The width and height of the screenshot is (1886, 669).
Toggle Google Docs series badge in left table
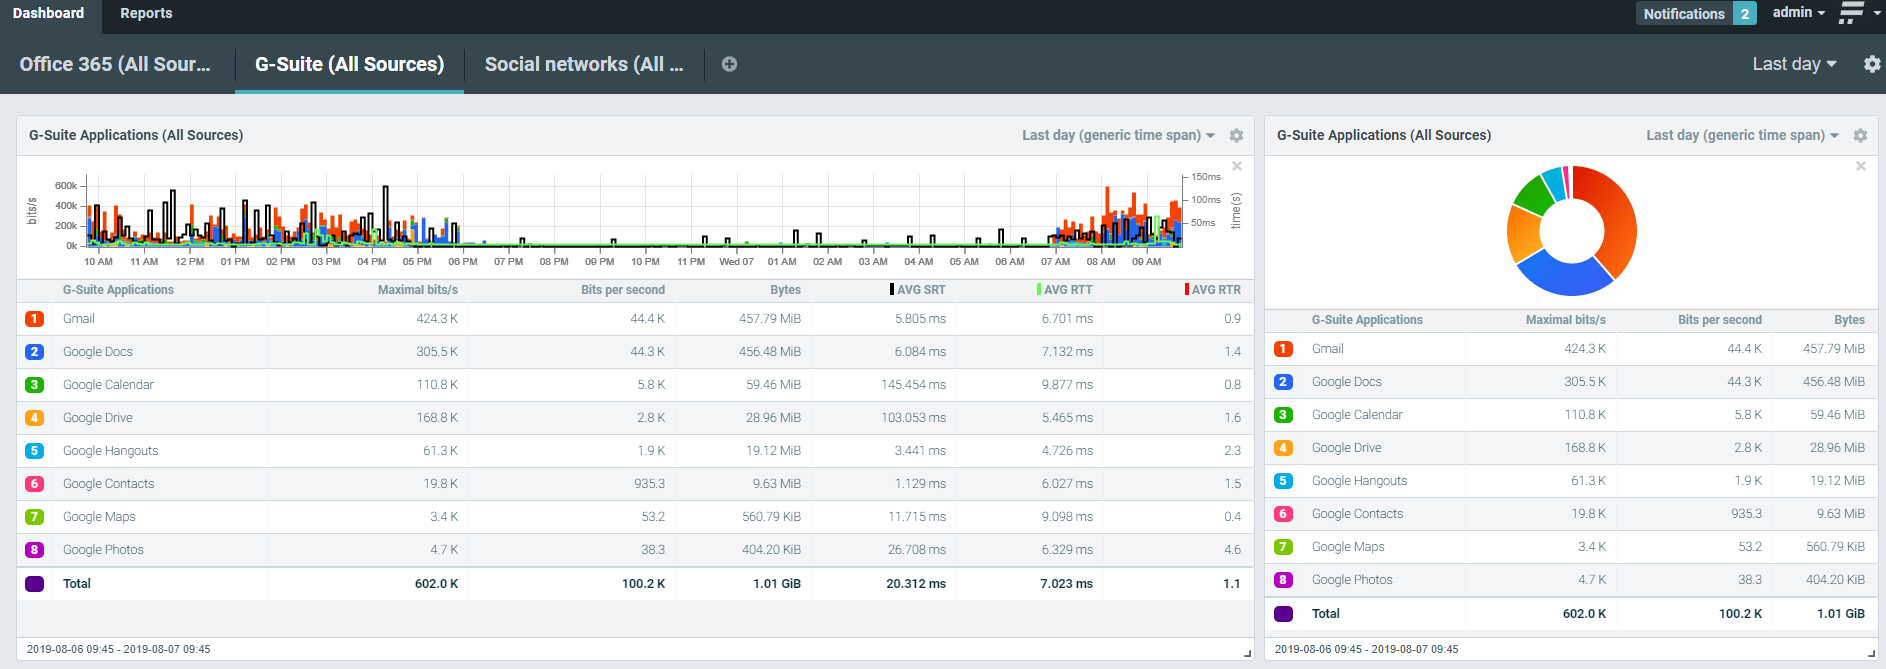pos(34,352)
